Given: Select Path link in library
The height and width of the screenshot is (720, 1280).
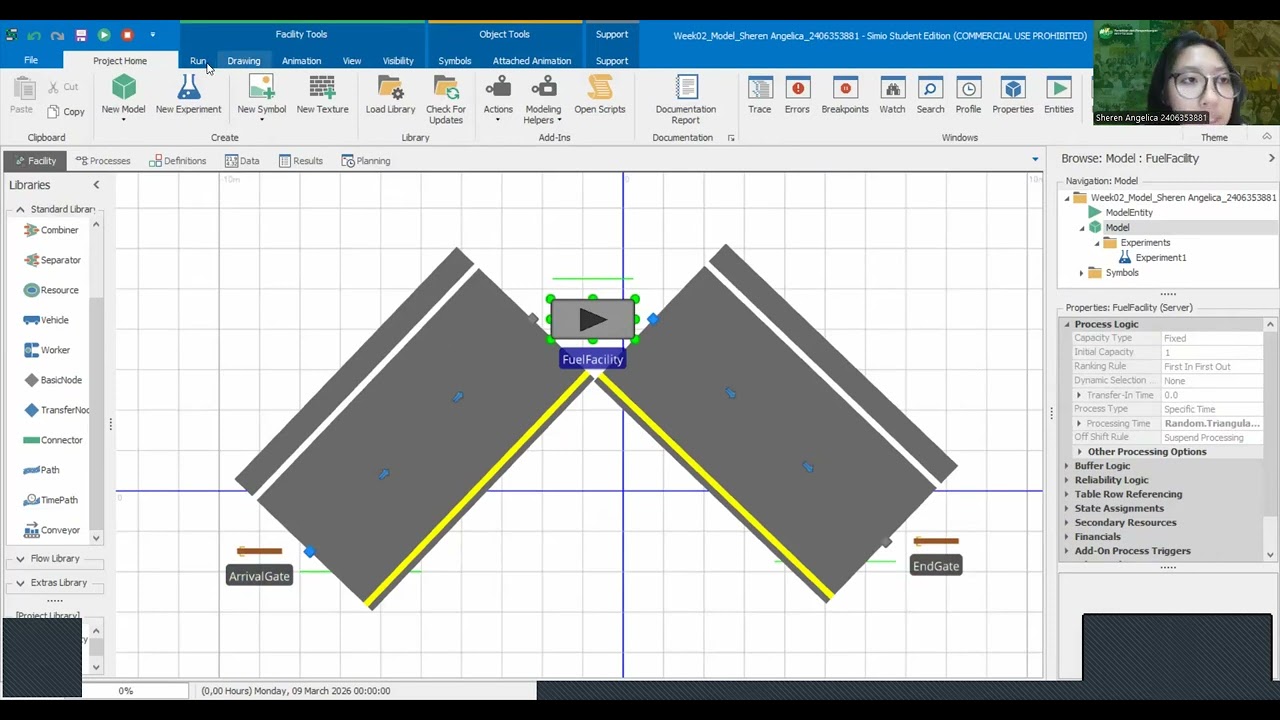Looking at the screenshot, I should coord(41,470).
